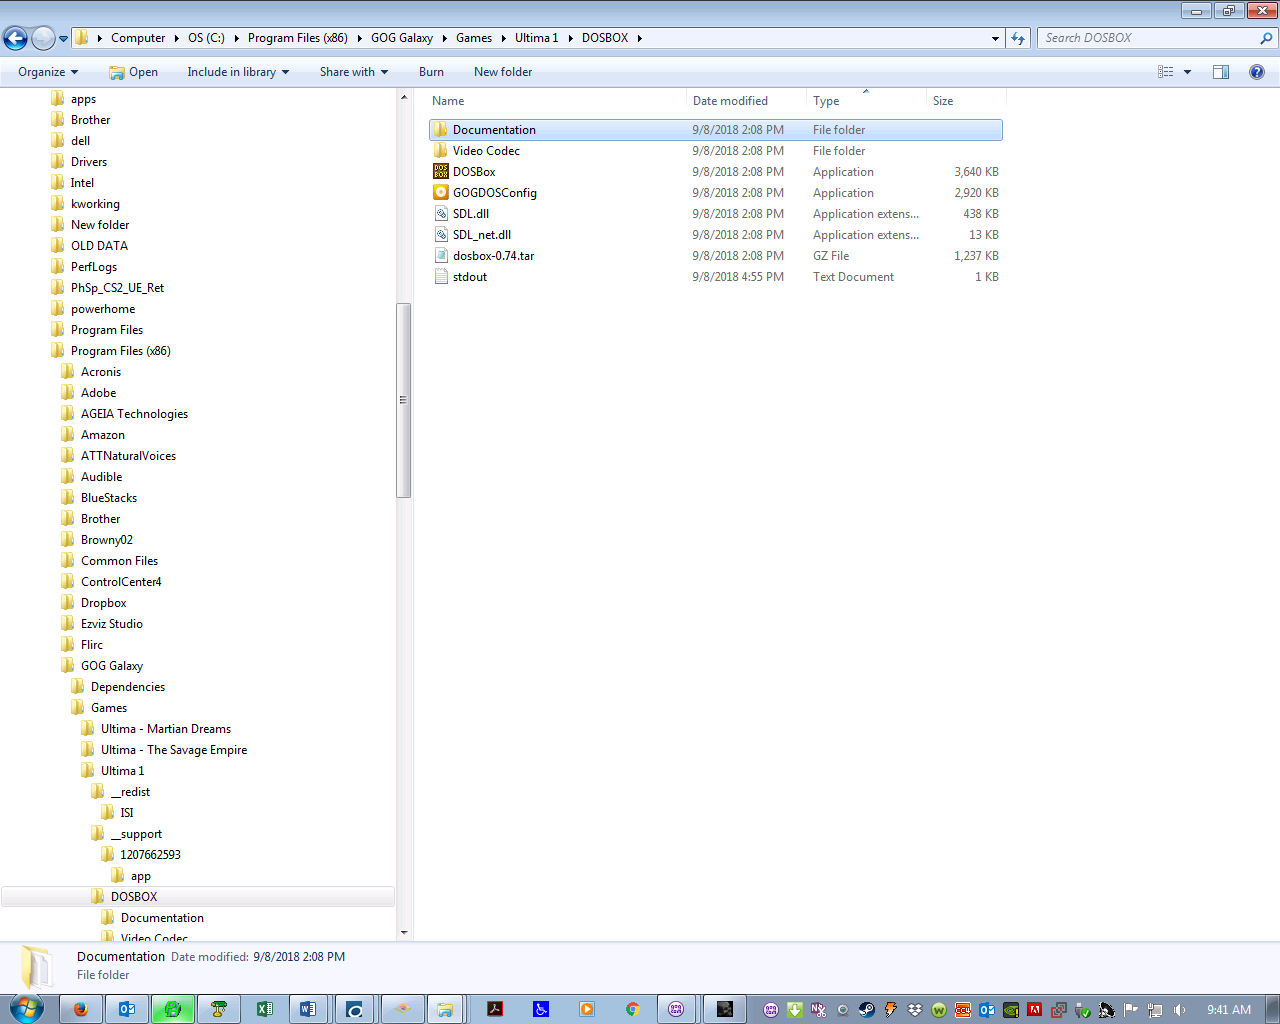1280x1024 pixels.
Task: Open the Organize menu
Action: (48, 72)
